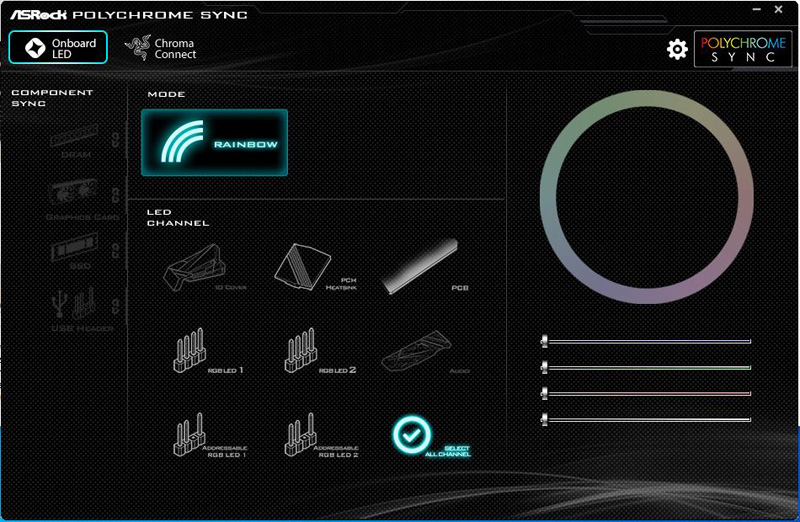Image resolution: width=800 pixels, height=522 pixels.
Task: Click the blue color slider track
Action: click(649, 341)
